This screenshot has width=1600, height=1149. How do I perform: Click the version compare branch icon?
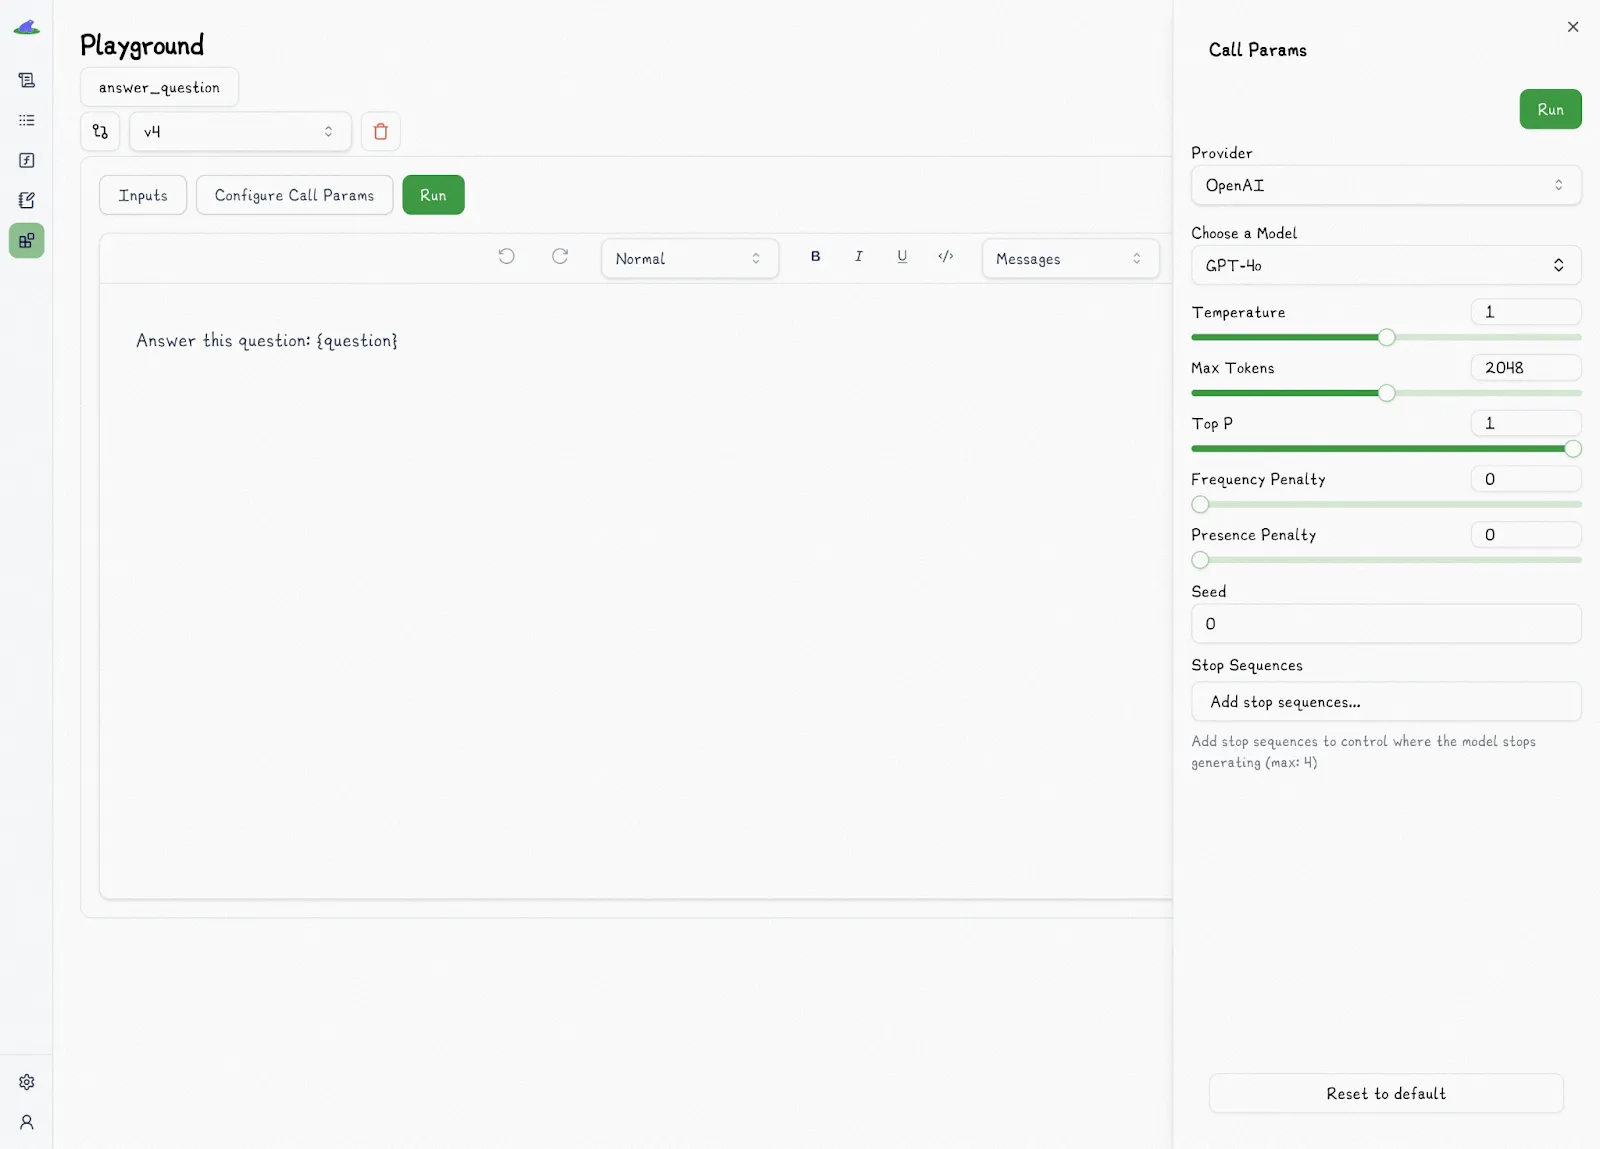(100, 132)
